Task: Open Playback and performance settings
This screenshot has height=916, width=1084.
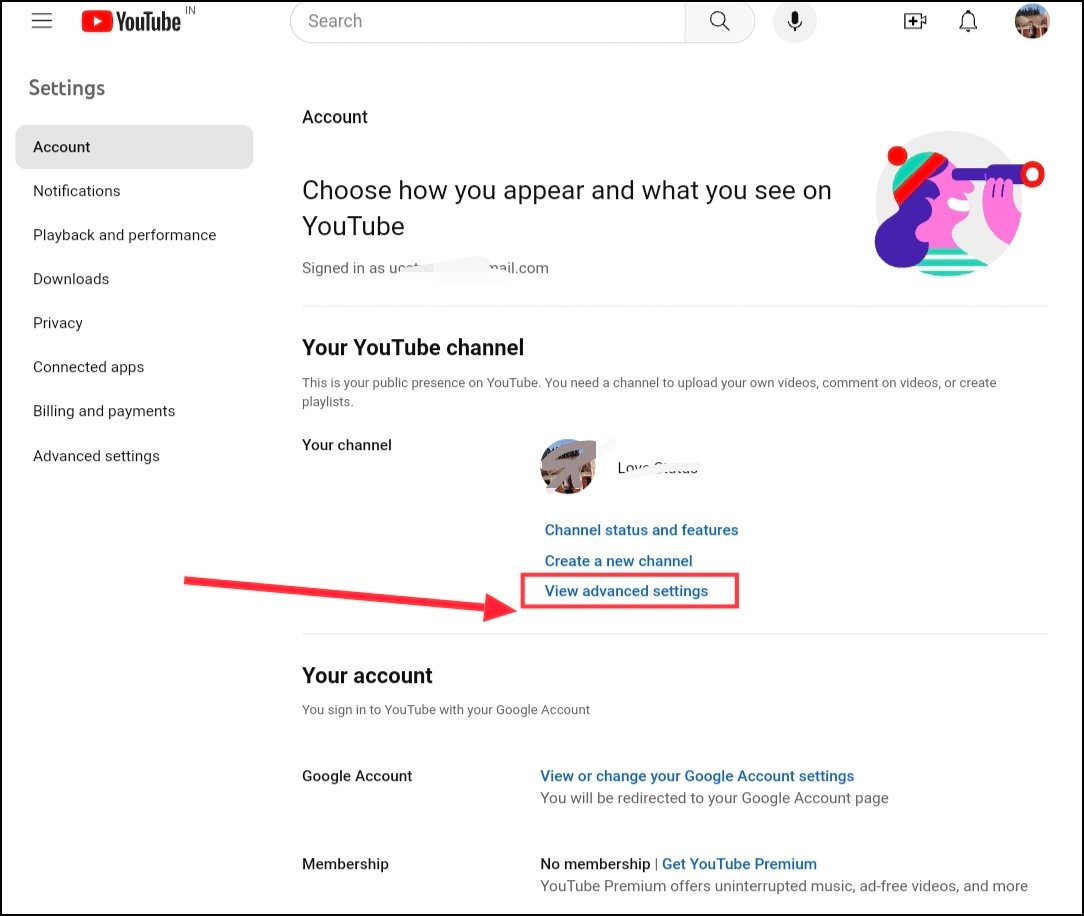Action: 124,235
